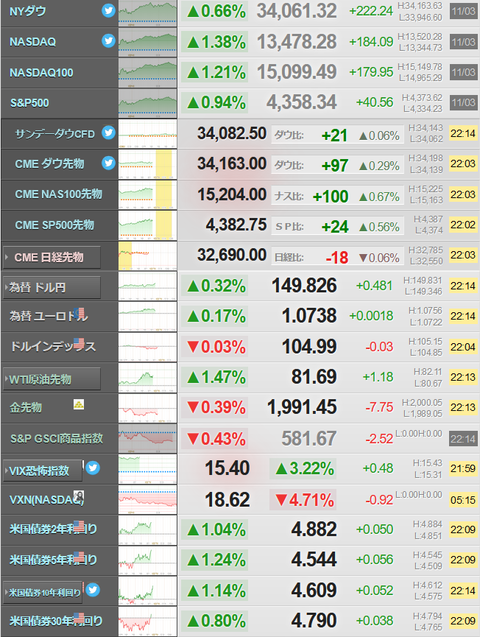The width and height of the screenshot is (480, 637).
Task: Click NASDAQ100 value 15,099.49
Action: pyautogui.click(x=297, y=72)
